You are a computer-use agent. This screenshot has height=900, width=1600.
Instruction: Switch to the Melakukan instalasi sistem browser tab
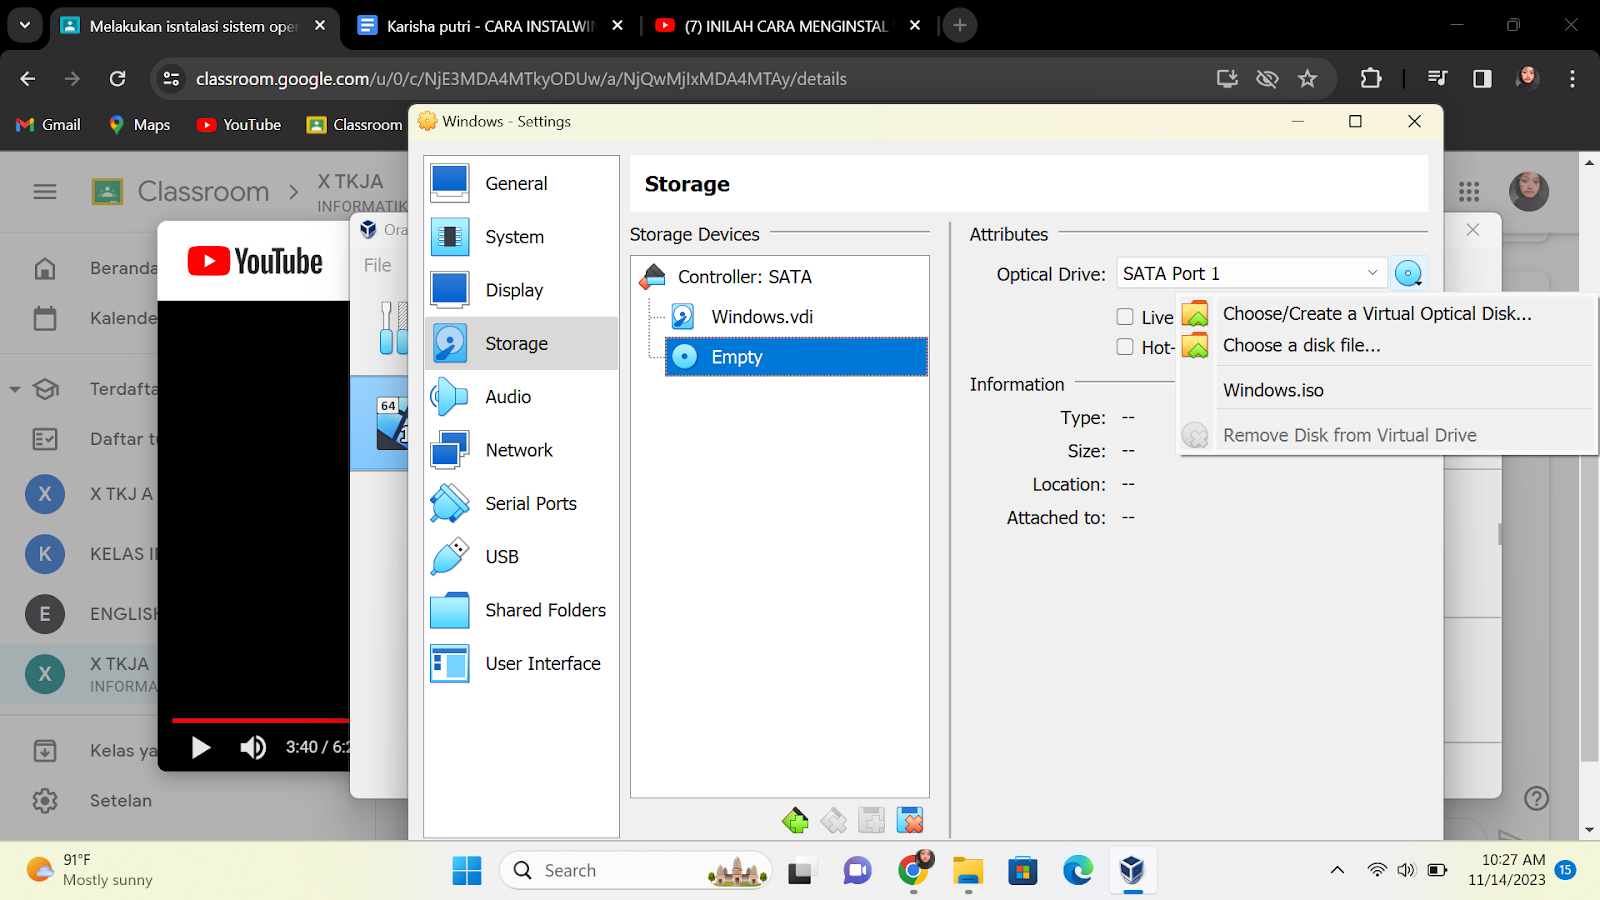click(x=193, y=26)
